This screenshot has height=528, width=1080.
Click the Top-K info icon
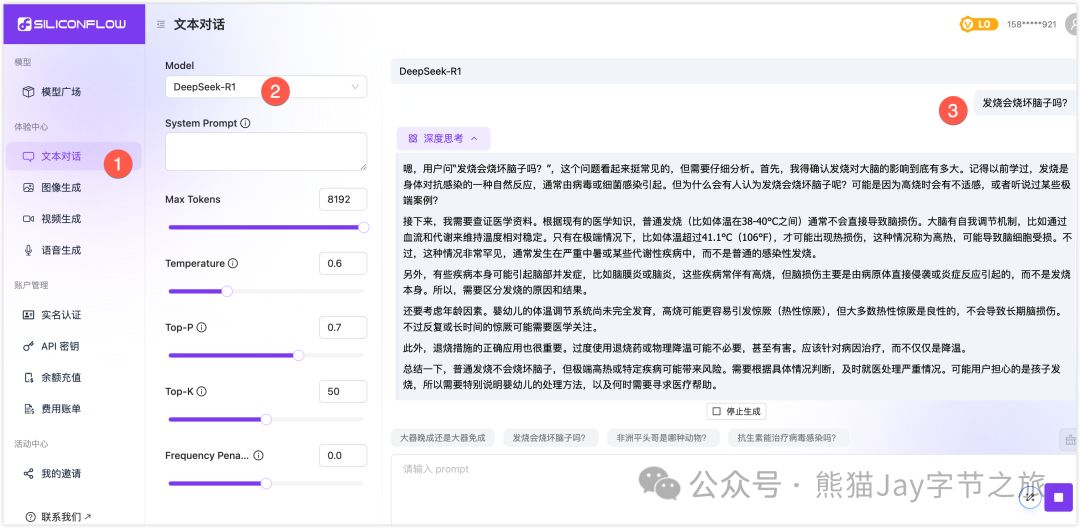[202, 392]
